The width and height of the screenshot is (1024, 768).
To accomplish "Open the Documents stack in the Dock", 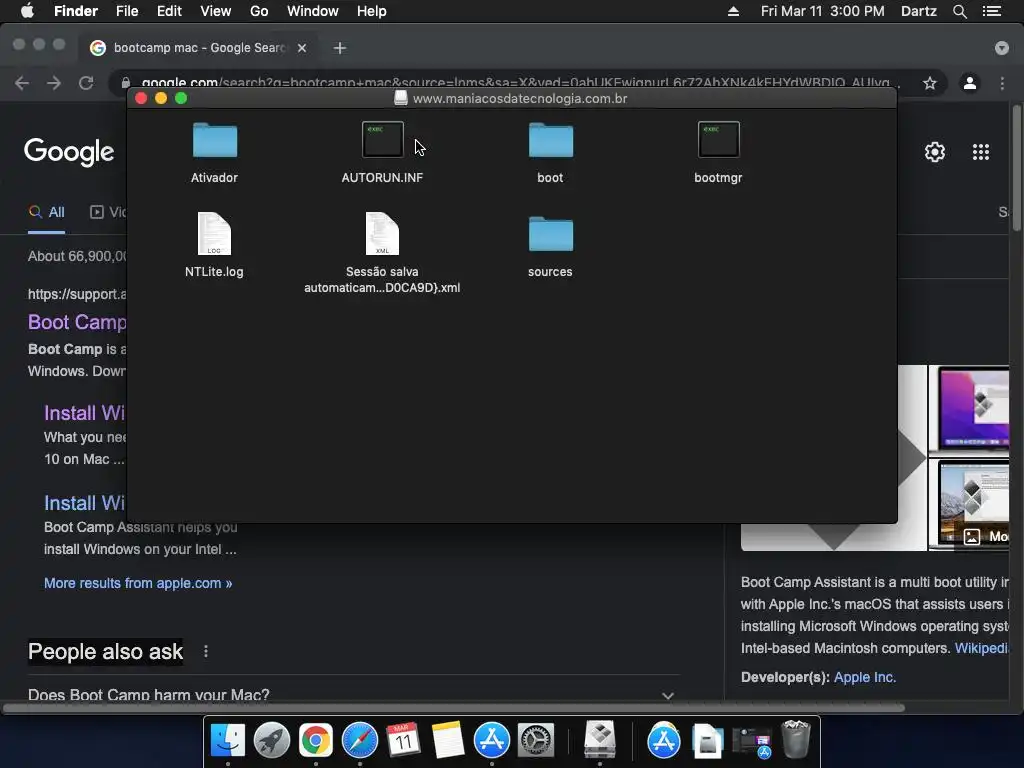I will click(708, 740).
